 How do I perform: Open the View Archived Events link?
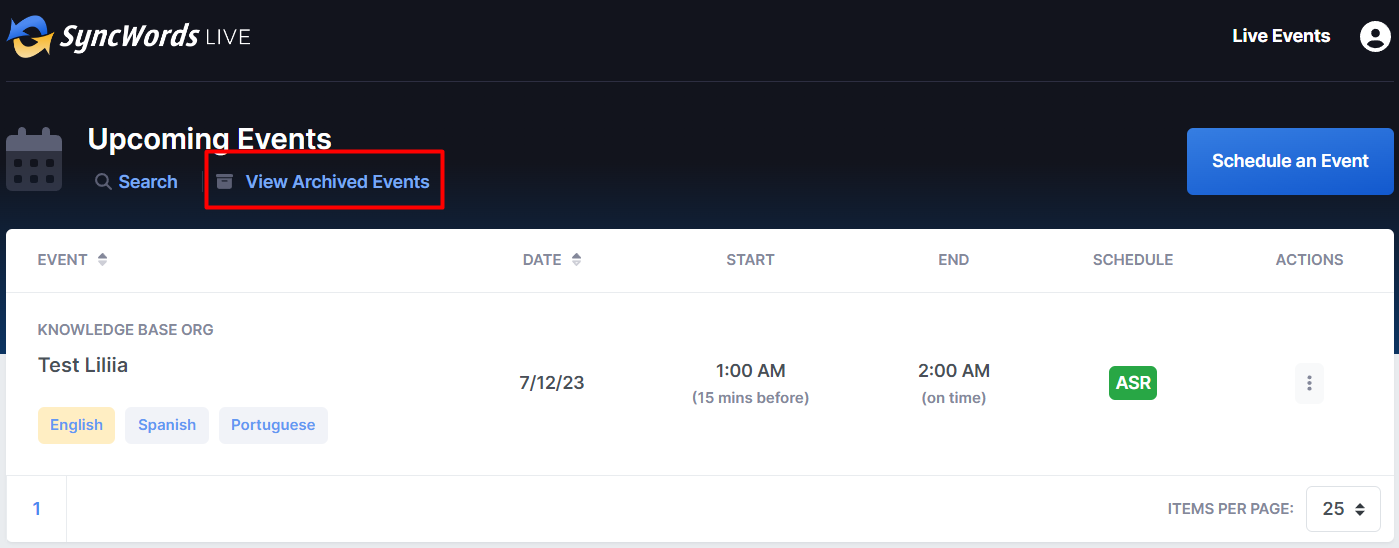pos(337,182)
